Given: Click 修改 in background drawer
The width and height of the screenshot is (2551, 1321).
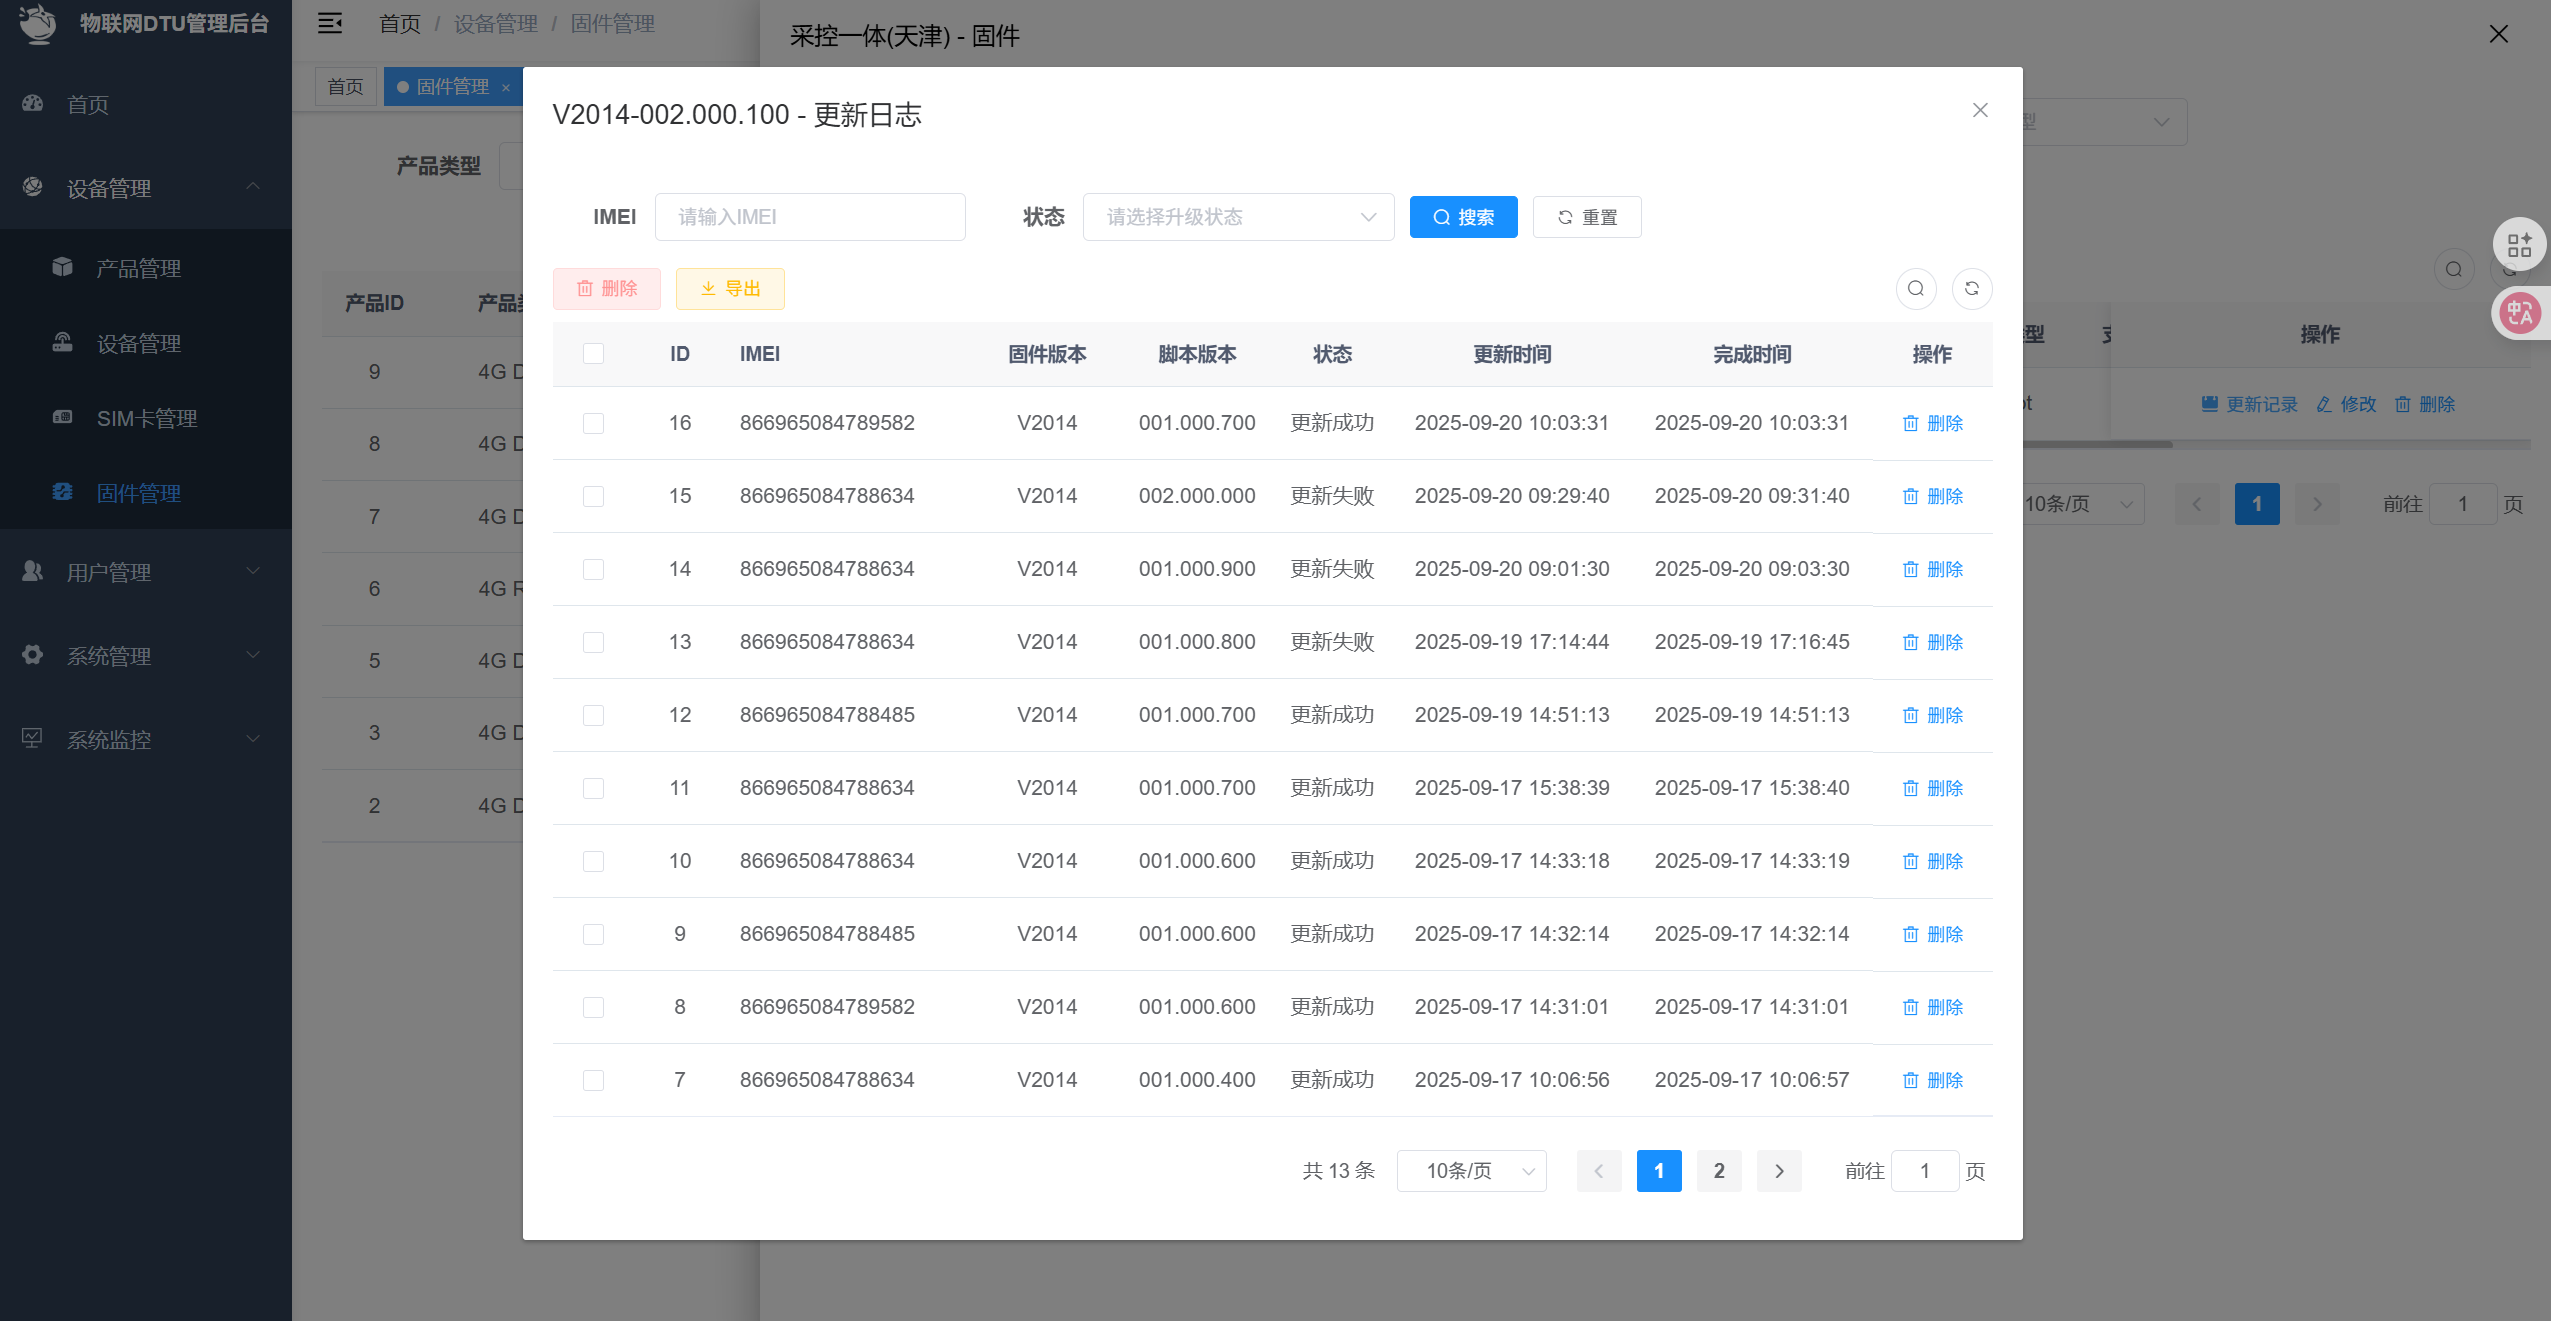Looking at the screenshot, I should [2346, 404].
